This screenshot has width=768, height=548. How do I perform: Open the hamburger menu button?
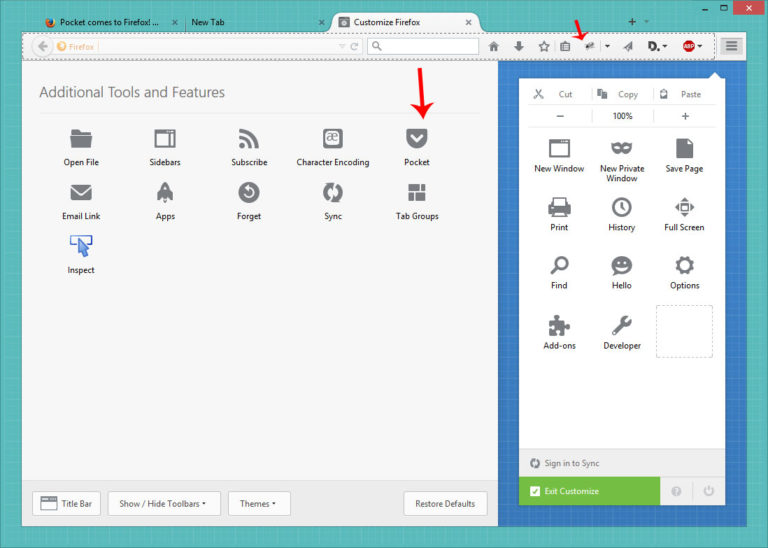coord(731,46)
